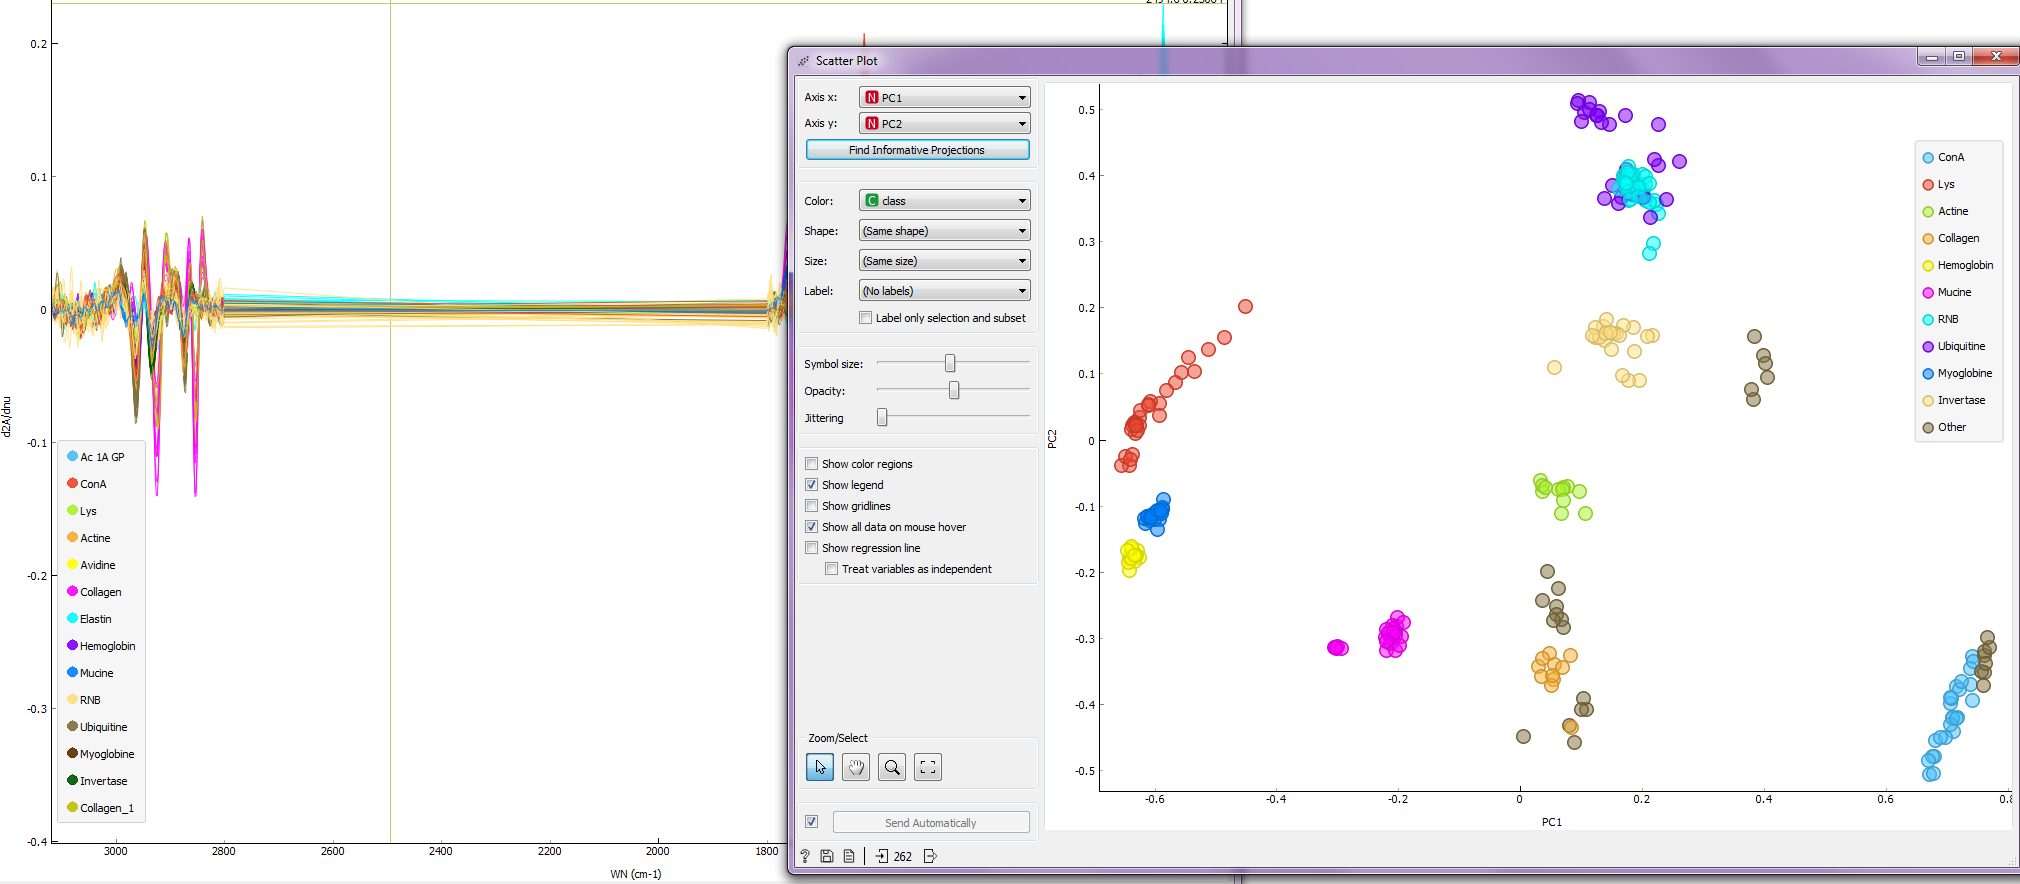Screen dimensions: 2020x884
Task: Expand the Label dropdown
Action: coord(944,290)
